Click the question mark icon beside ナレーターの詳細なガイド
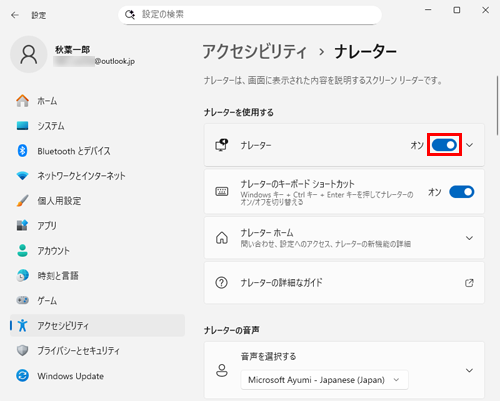The height and width of the screenshot is (401, 500). [222, 283]
